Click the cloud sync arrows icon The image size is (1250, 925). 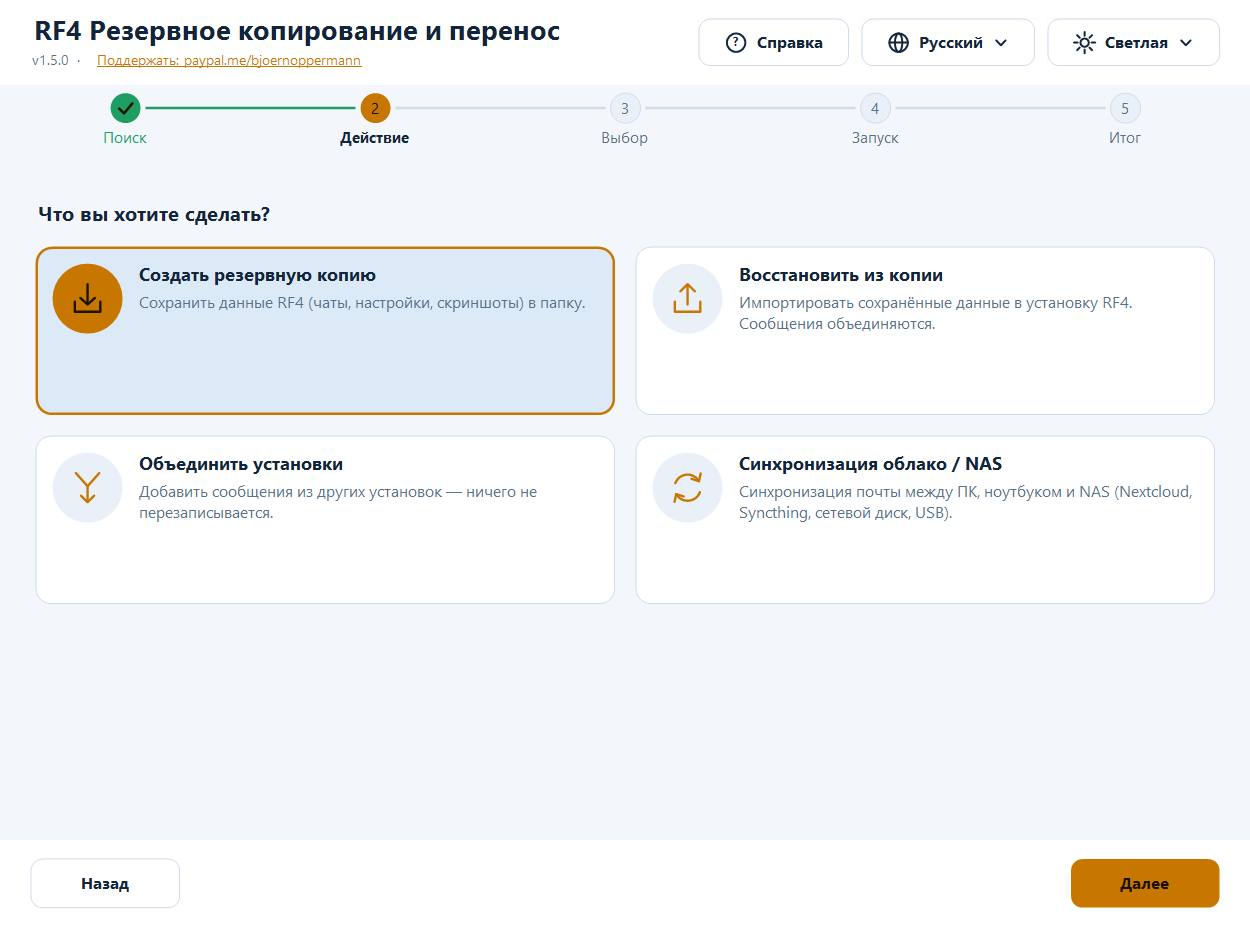[x=688, y=487]
